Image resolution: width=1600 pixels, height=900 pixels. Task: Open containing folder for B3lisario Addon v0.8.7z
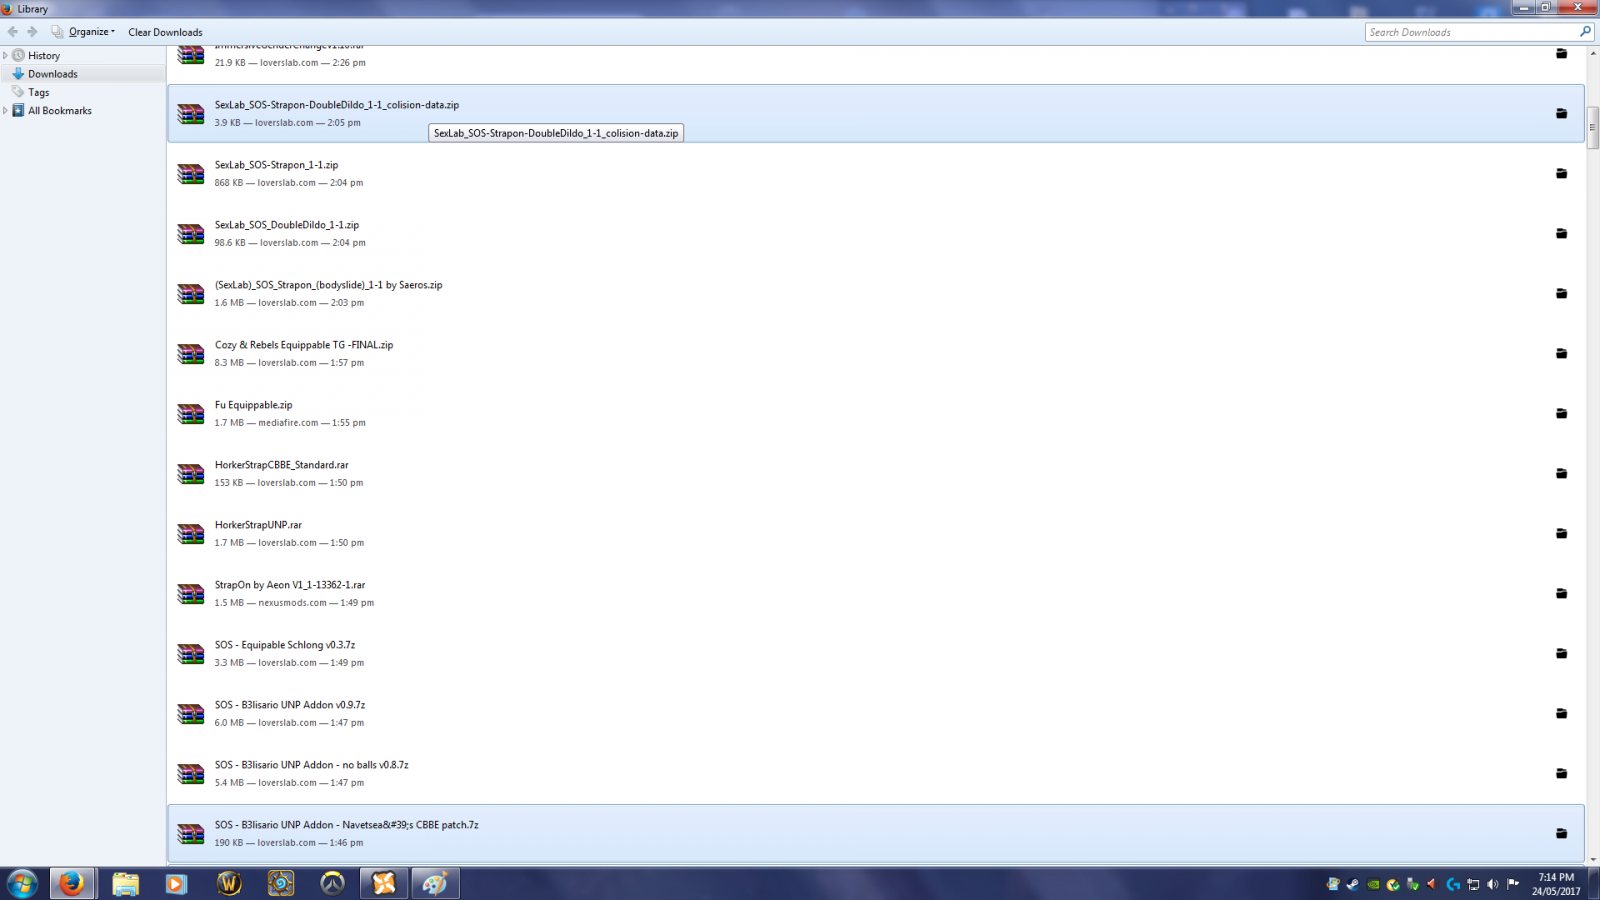pos(1561,773)
